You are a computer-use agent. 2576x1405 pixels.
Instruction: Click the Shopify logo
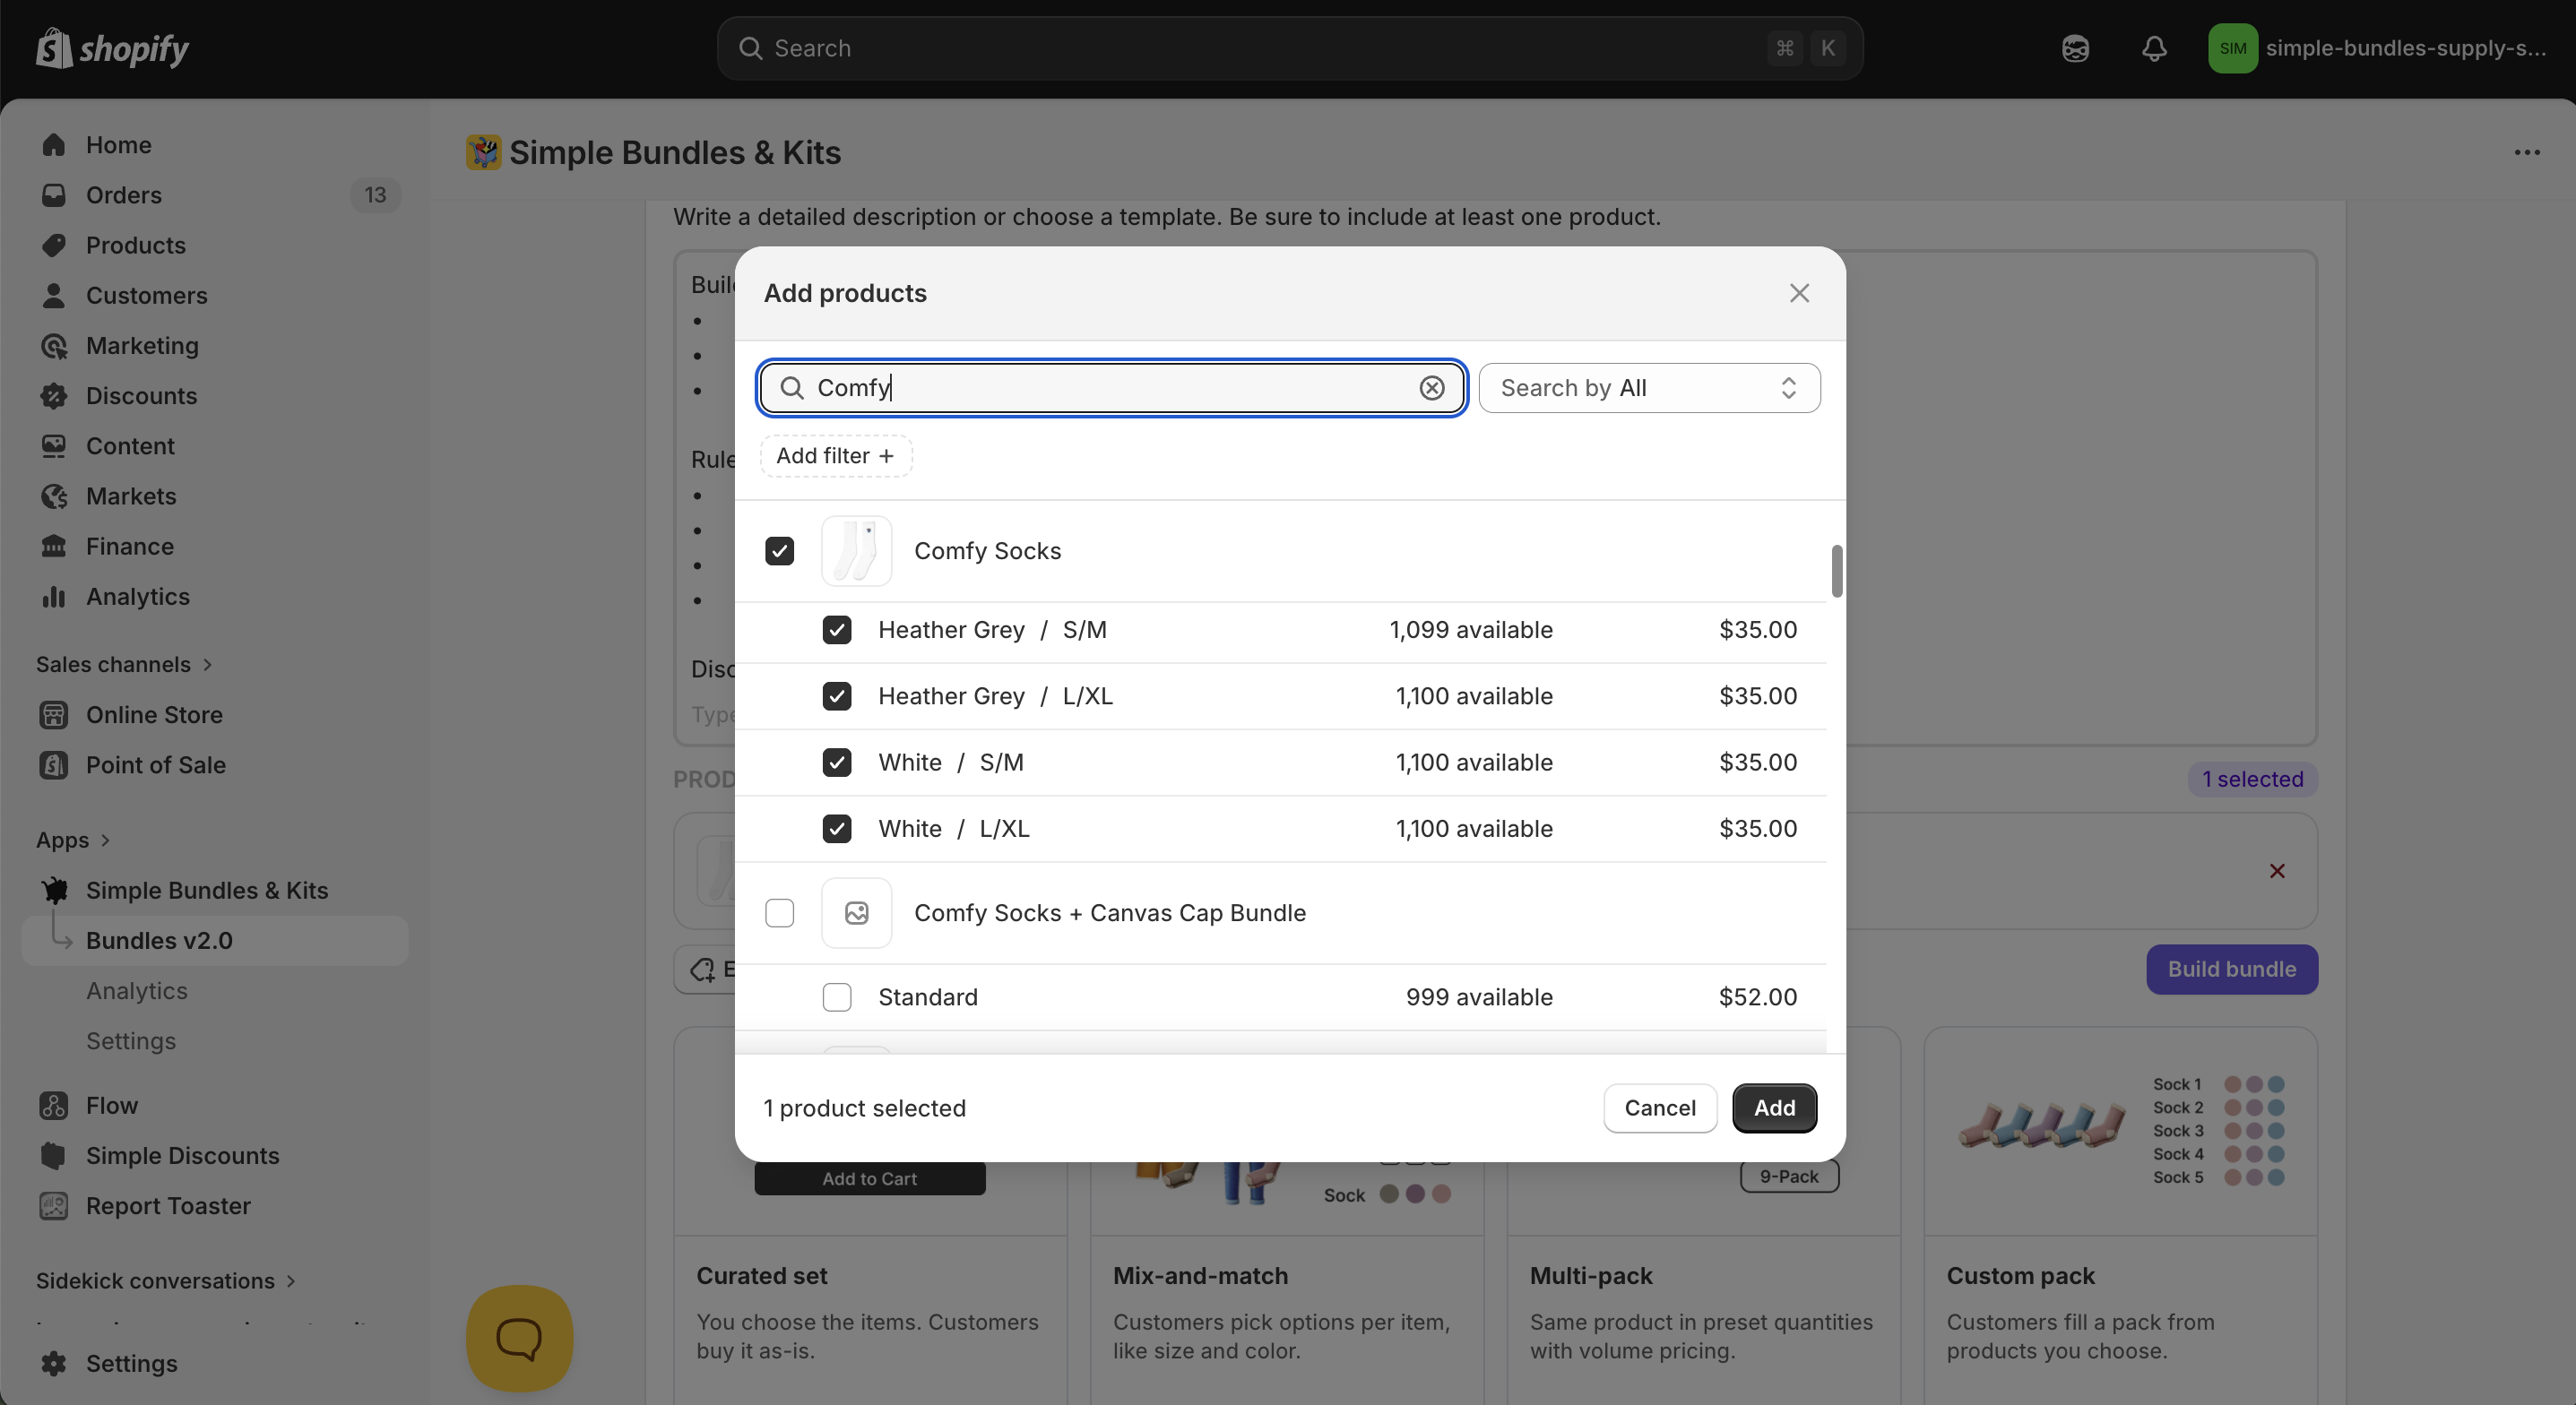coord(112,48)
